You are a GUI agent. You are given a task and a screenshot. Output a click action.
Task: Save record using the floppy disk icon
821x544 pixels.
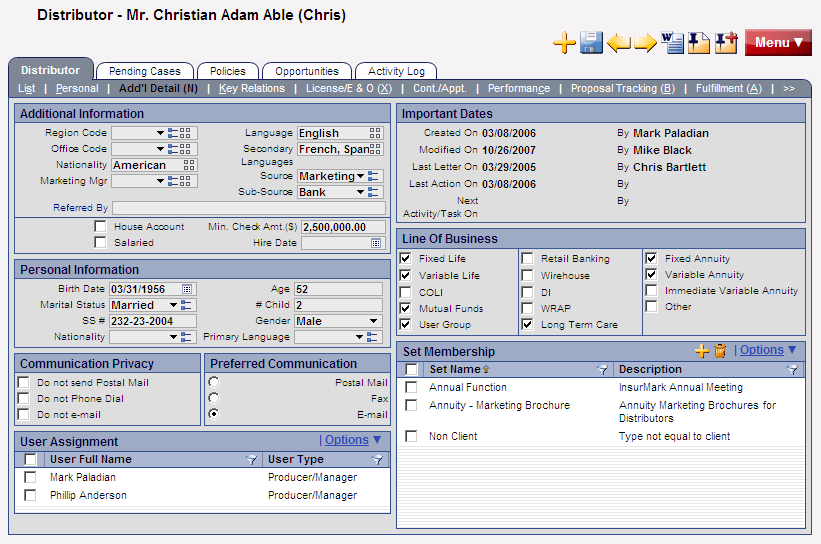click(x=591, y=43)
